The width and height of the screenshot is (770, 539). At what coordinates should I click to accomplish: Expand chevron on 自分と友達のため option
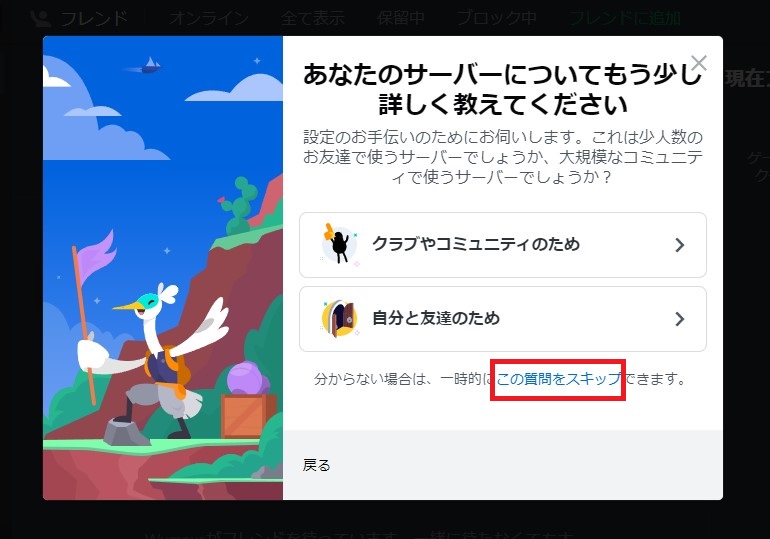[x=680, y=319]
